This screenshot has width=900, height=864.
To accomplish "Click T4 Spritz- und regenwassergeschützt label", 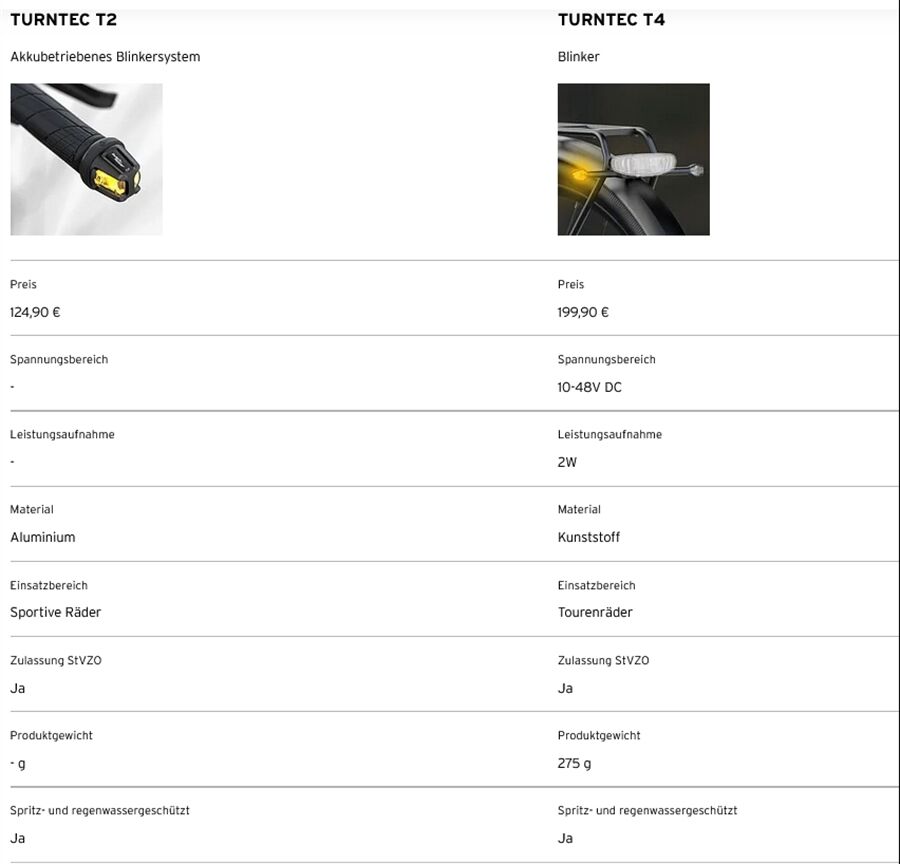I will pos(647,811).
